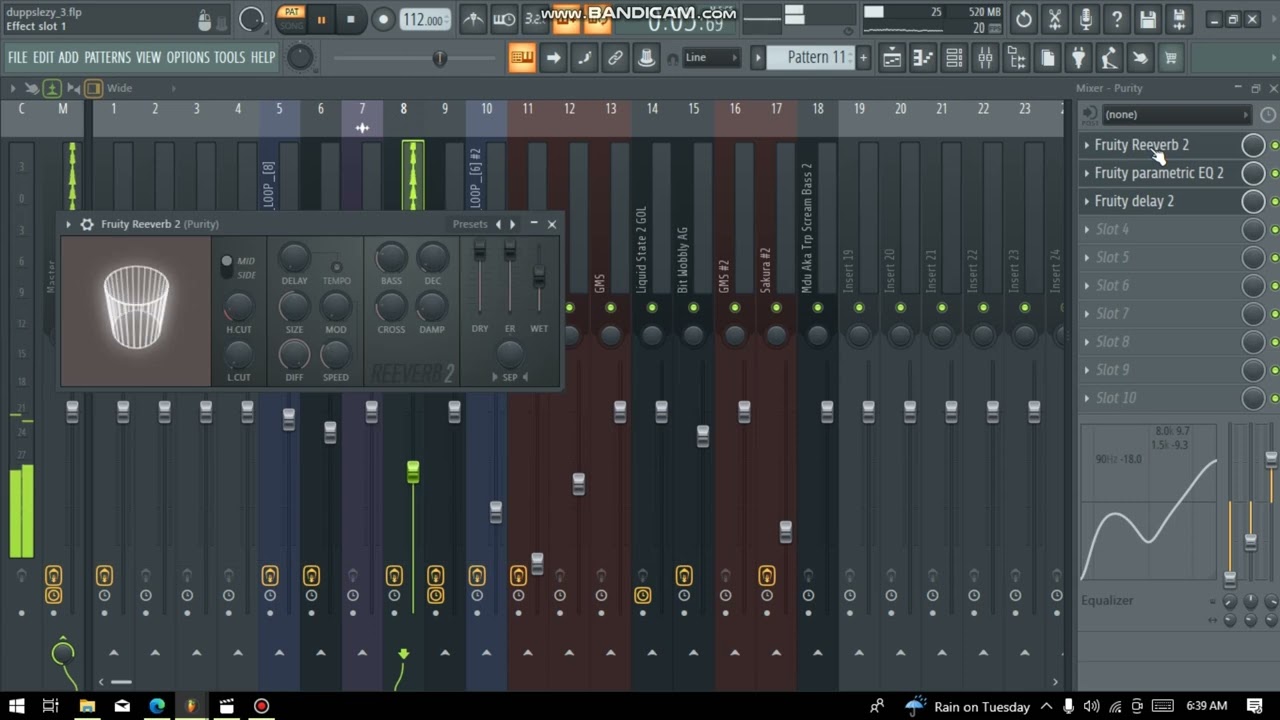1280x720 pixels.
Task: Open the plugin picker plug icon
Action: (x=1078, y=58)
